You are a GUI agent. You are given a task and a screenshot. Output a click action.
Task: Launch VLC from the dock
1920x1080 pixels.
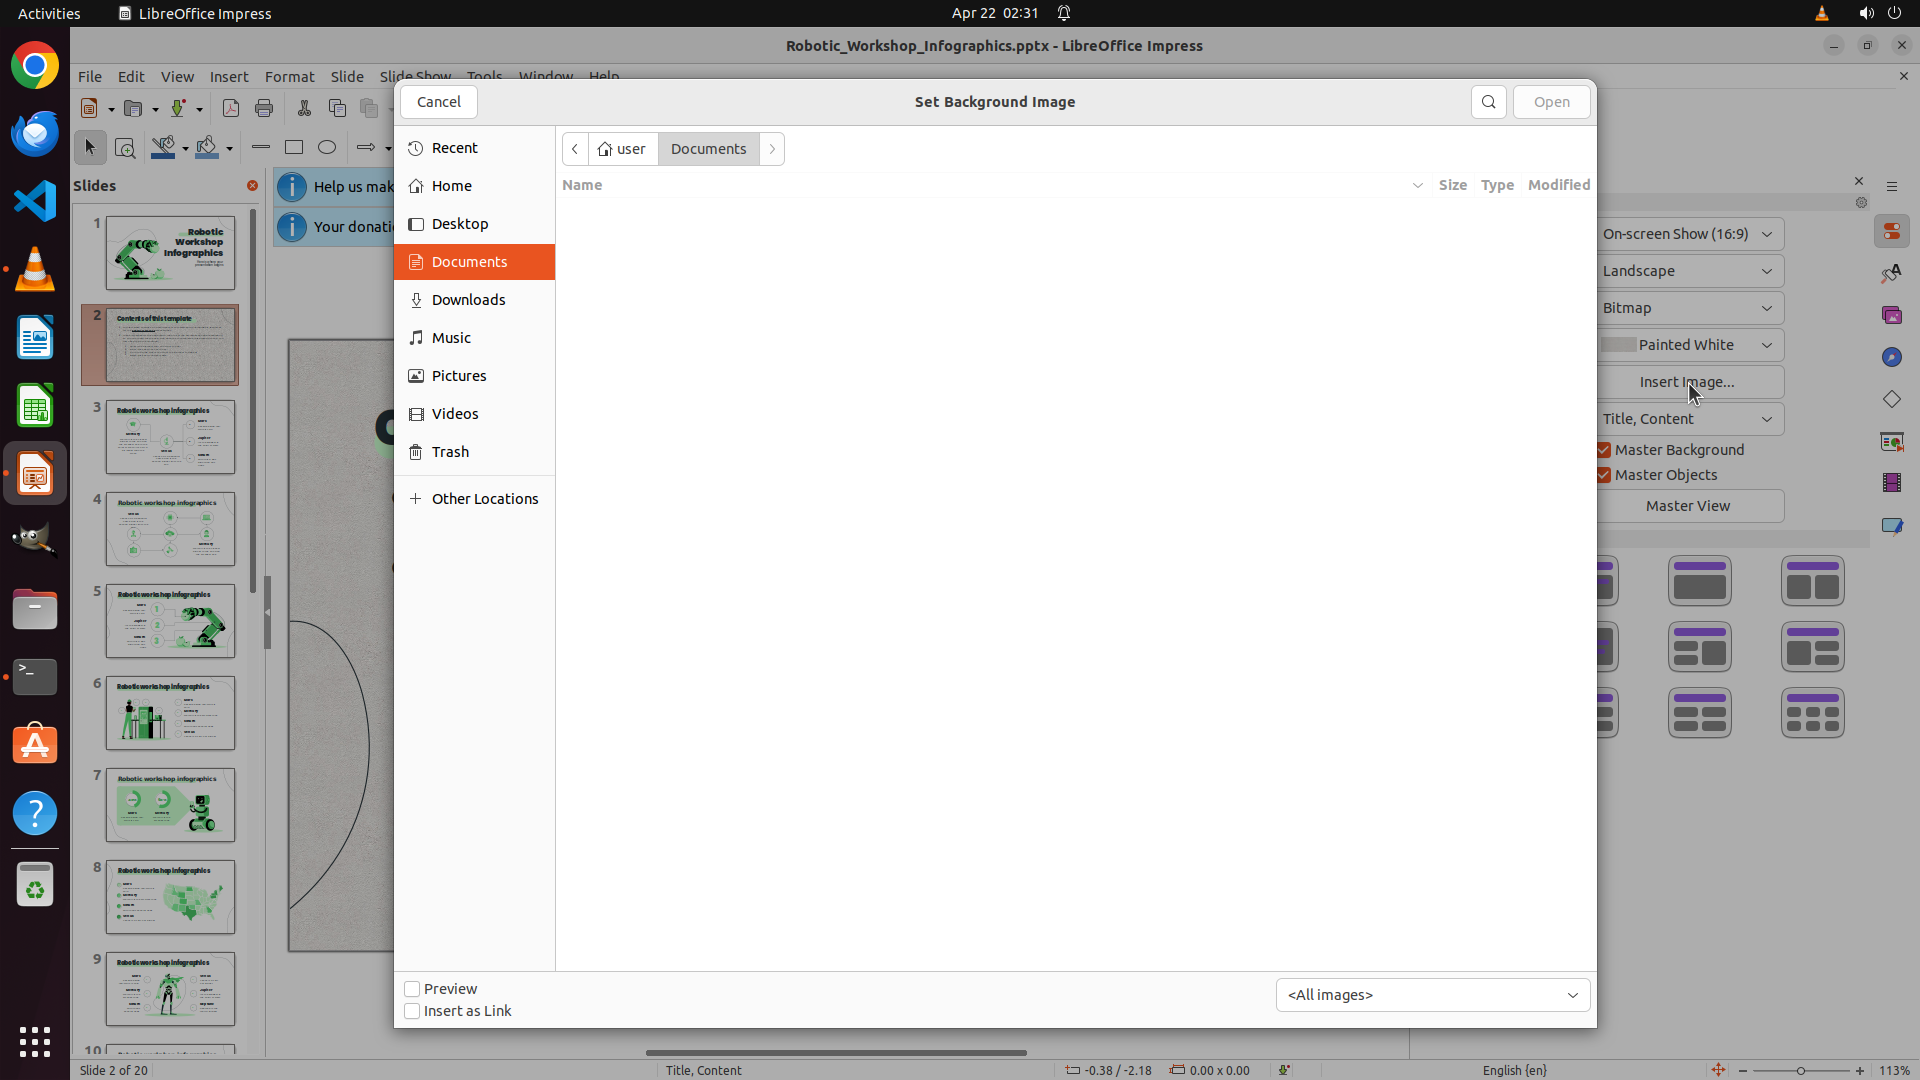click(35, 270)
